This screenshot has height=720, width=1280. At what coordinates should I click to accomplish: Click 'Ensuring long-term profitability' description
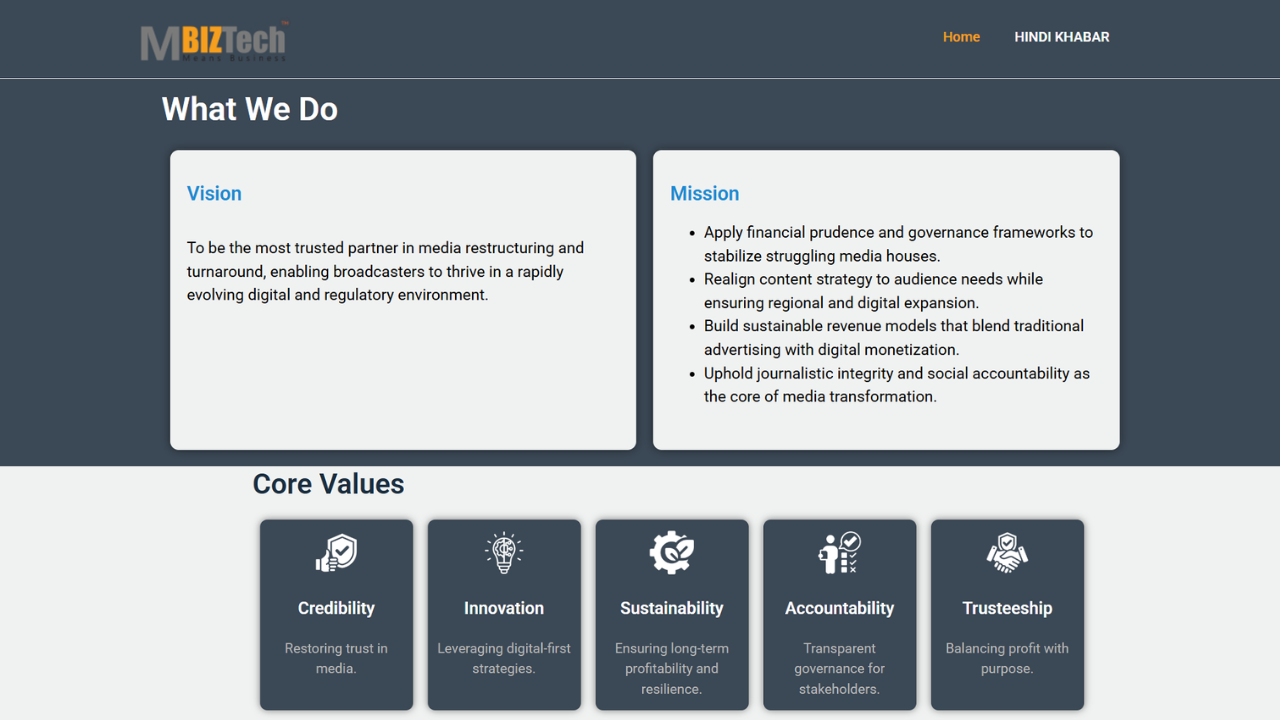click(672, 669)
